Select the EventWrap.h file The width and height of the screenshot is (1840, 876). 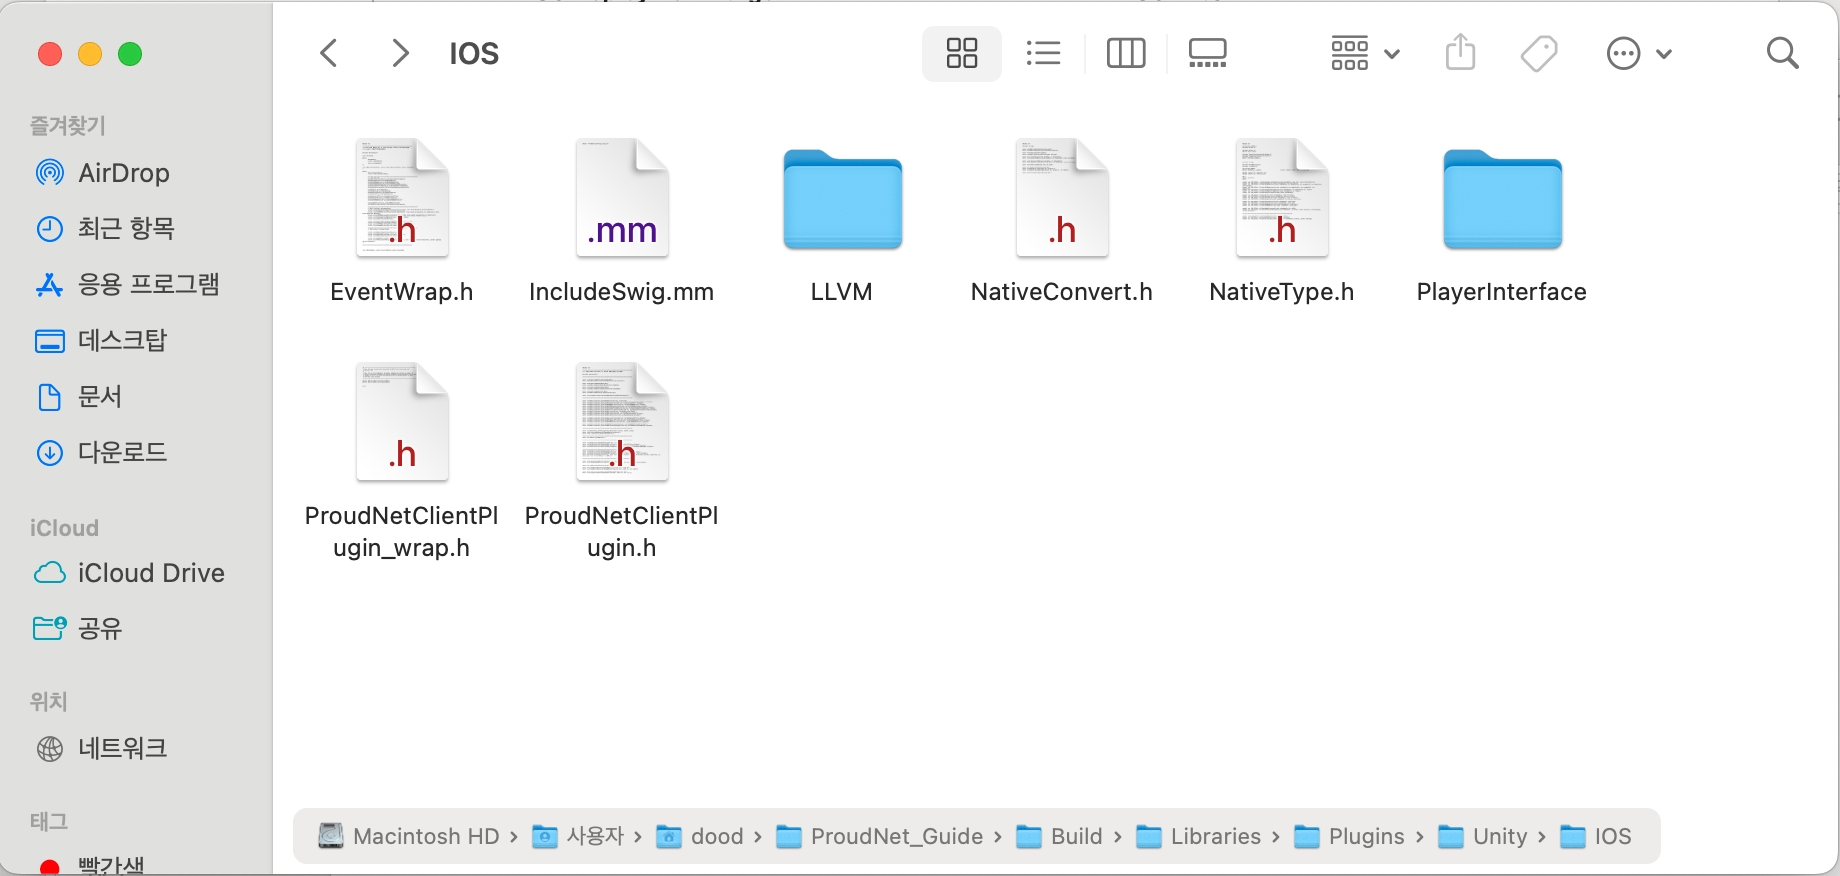coord(402,200)
